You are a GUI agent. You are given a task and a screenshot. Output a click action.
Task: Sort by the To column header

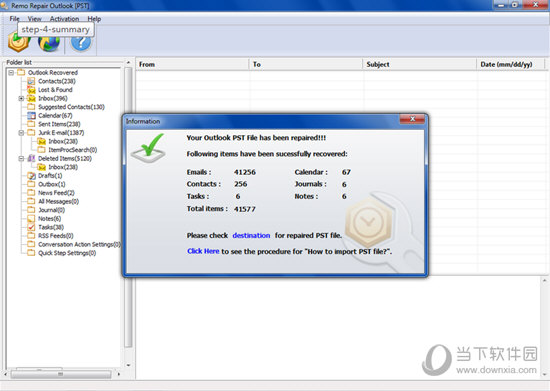click(x=306, y=65)
